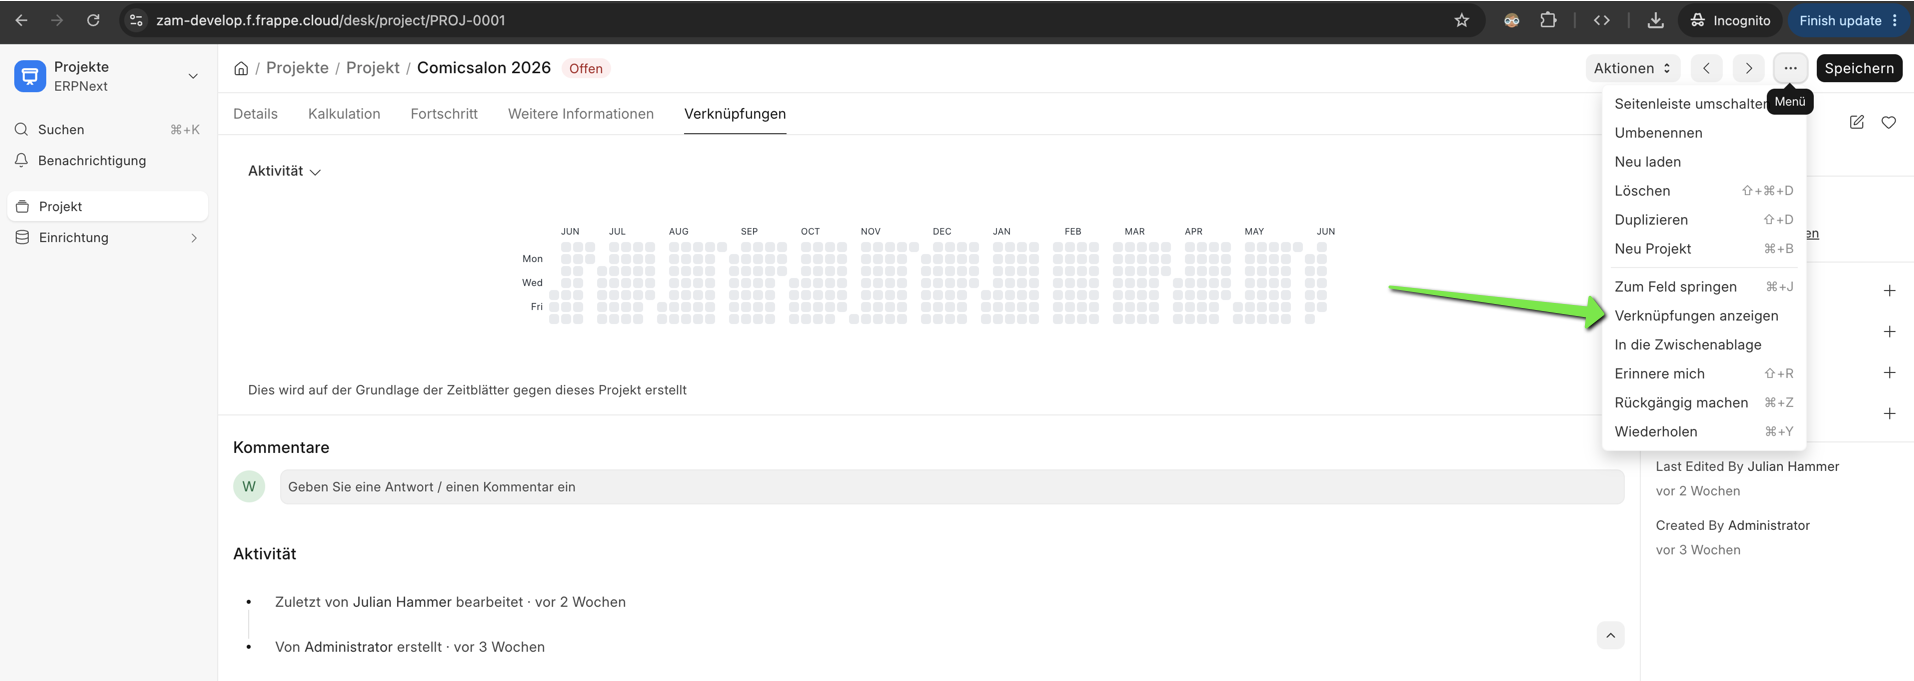Click the site info icon in address bar
The height and width of the screenshot is (681, 1914).
(137, 20)
